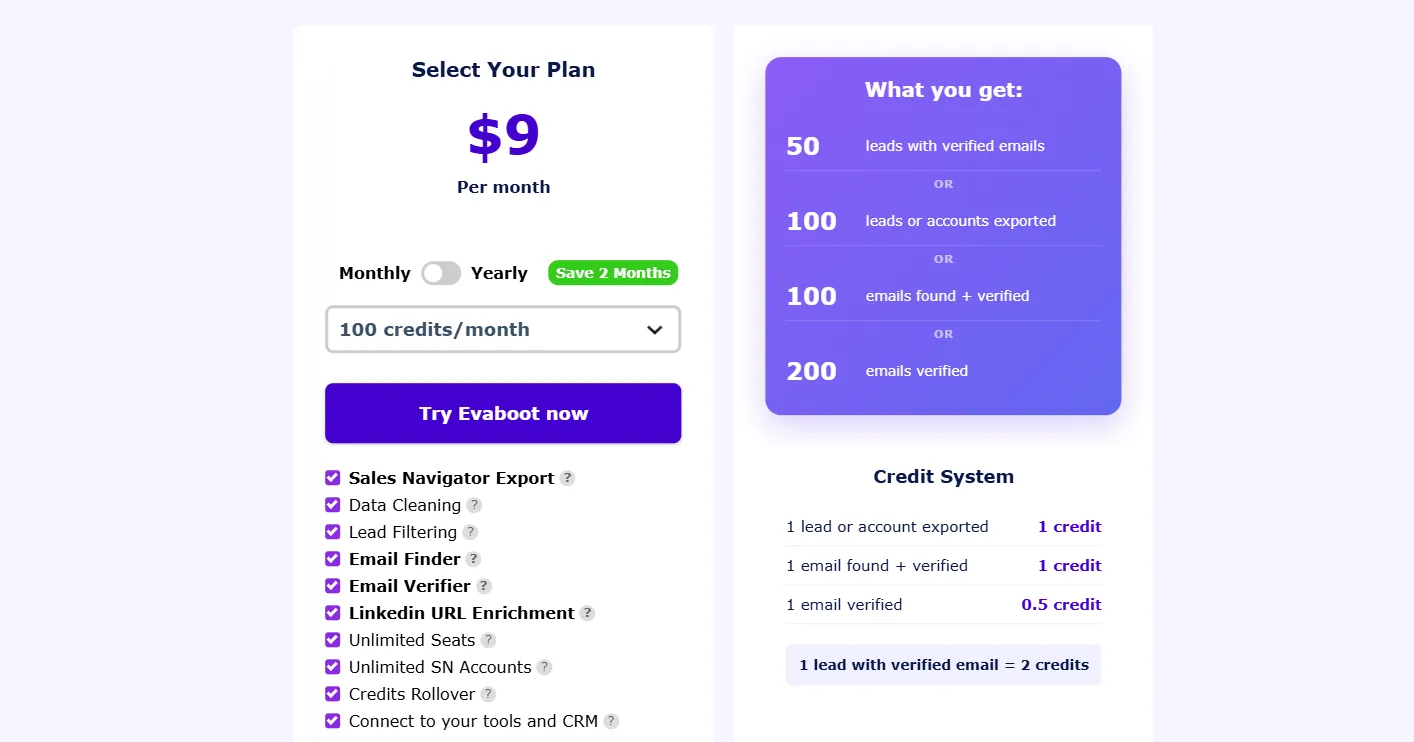Open help icon for Linkedin URL Enrichment
The width and height of the screenshot is (1414, 742).
click(x=587, y=613)
